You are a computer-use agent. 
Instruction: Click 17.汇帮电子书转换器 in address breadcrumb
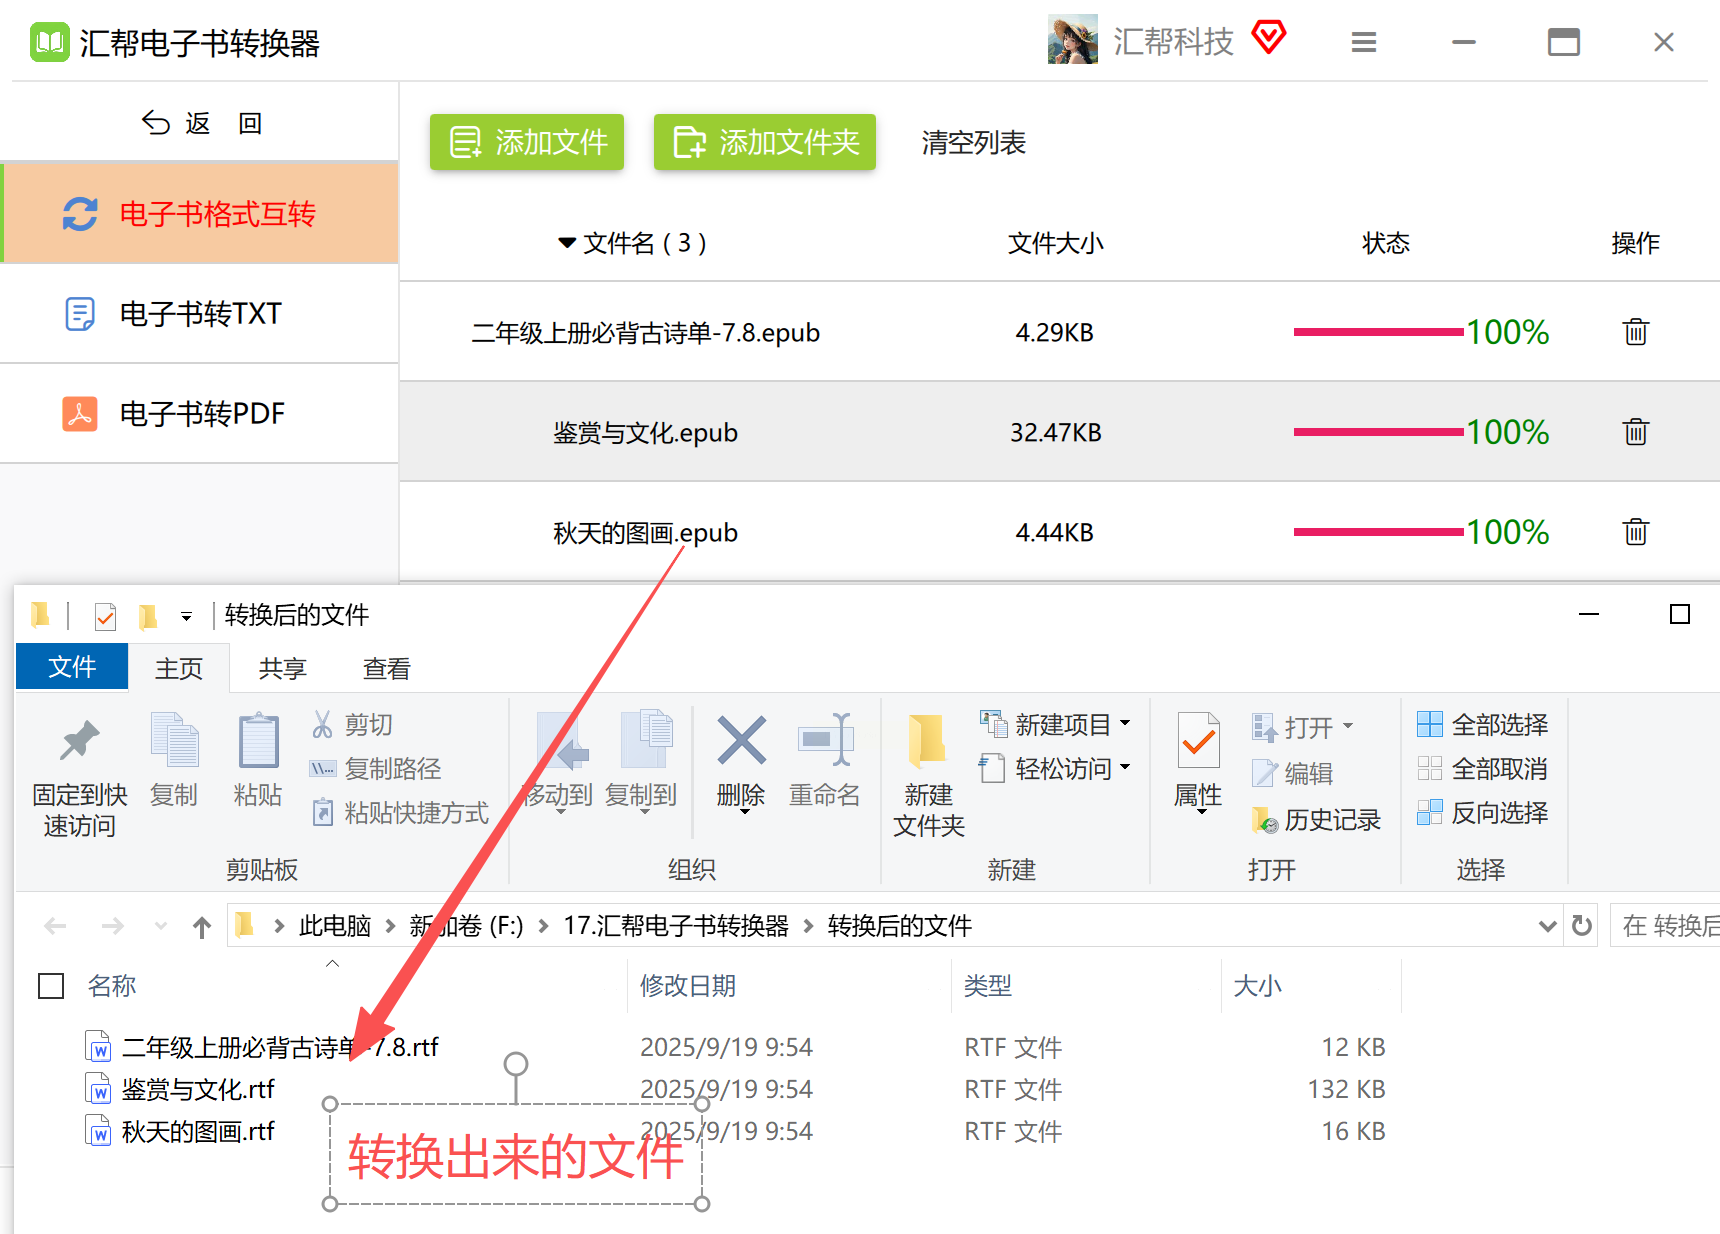[676, 926]
